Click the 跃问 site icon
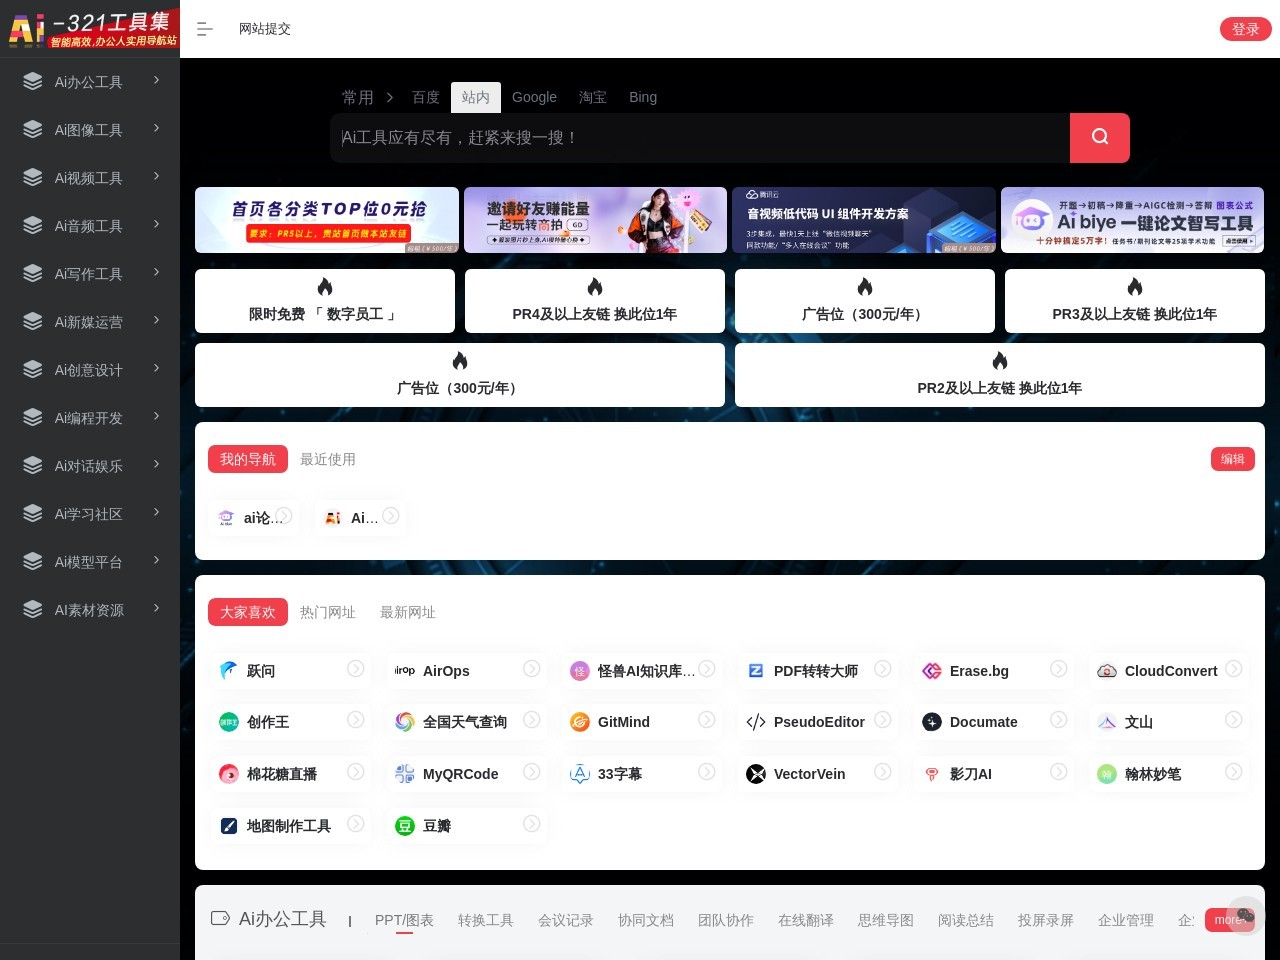Image resolution: width=1280 pixels, height=960 pixels. [229, 671]
